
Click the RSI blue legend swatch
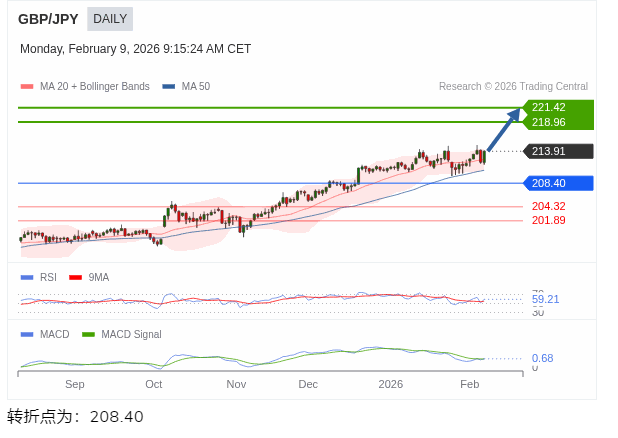[27, 278]
